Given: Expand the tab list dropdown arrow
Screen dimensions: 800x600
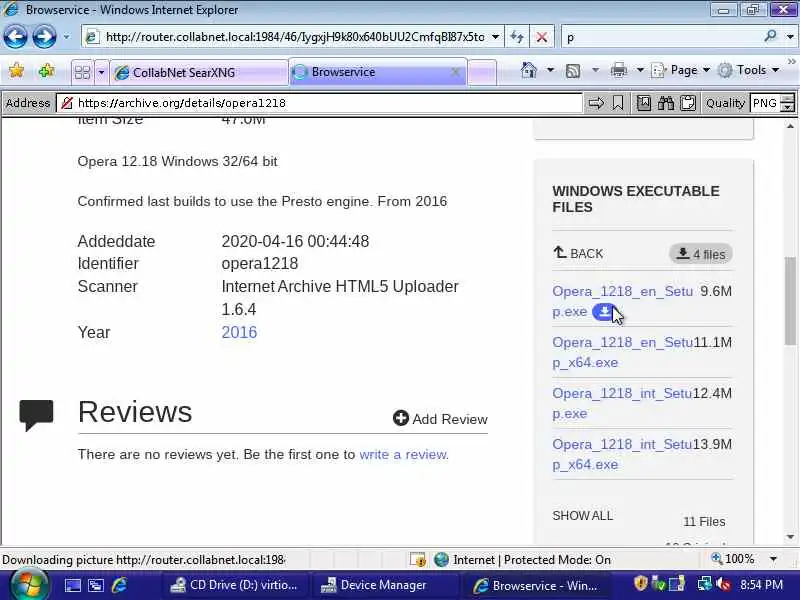Looking at the screenshot, I should (101, 72).
